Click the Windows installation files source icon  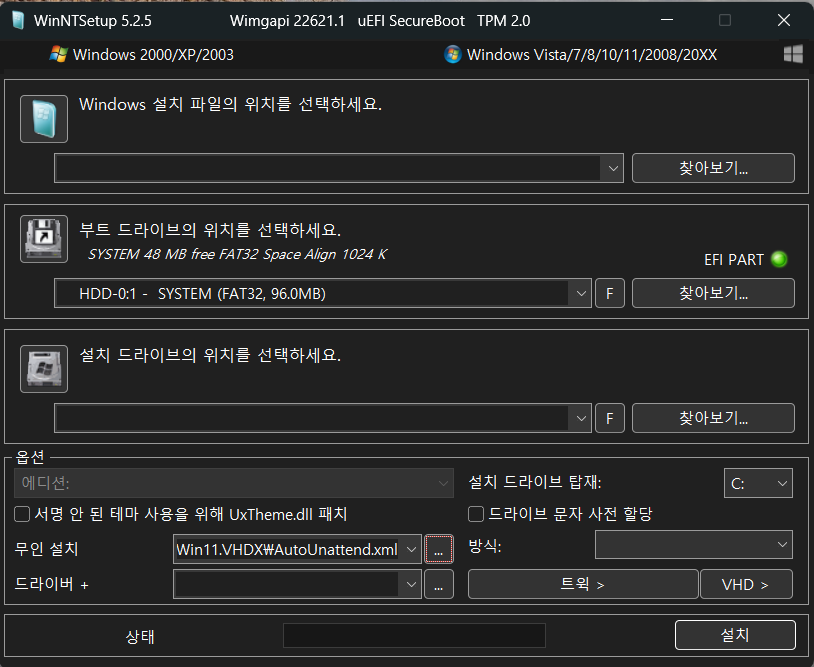[44, 119]
